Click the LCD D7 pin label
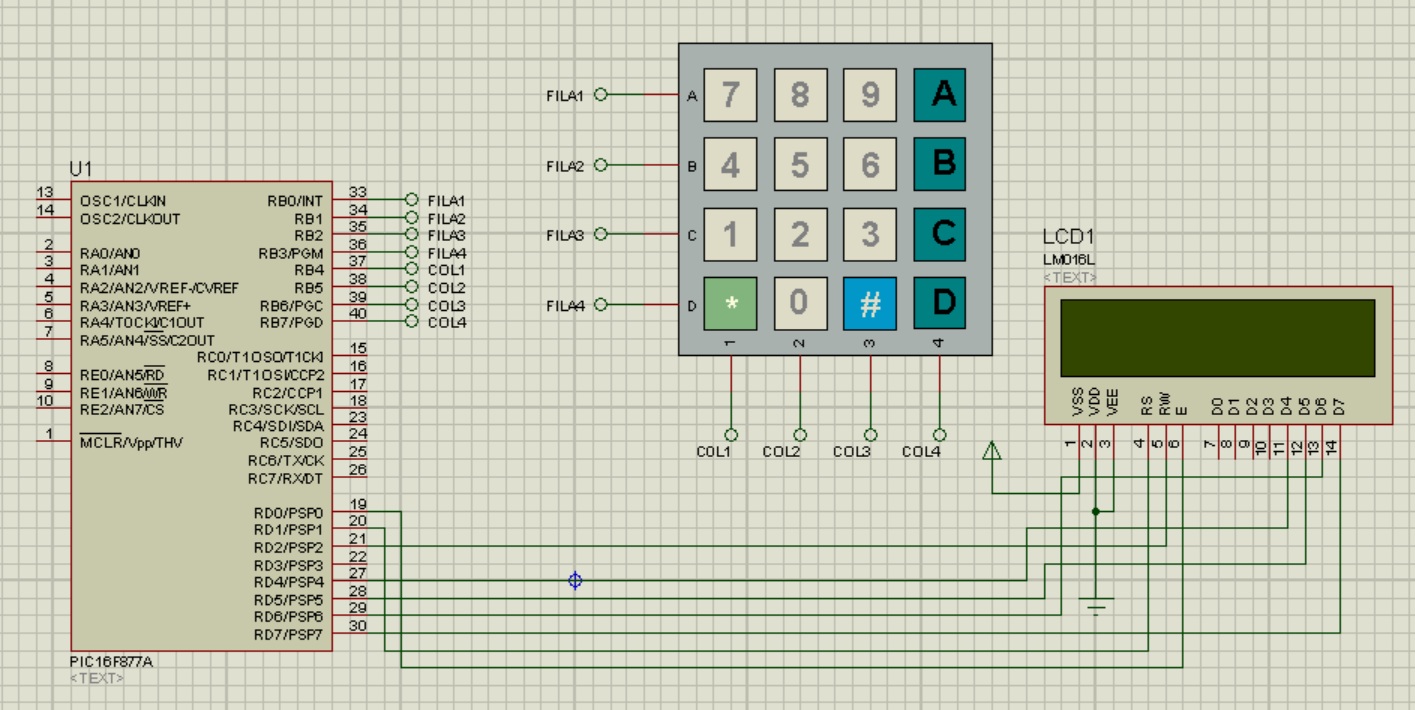The image size is (1415, 710). click(x=1339, y=406)
